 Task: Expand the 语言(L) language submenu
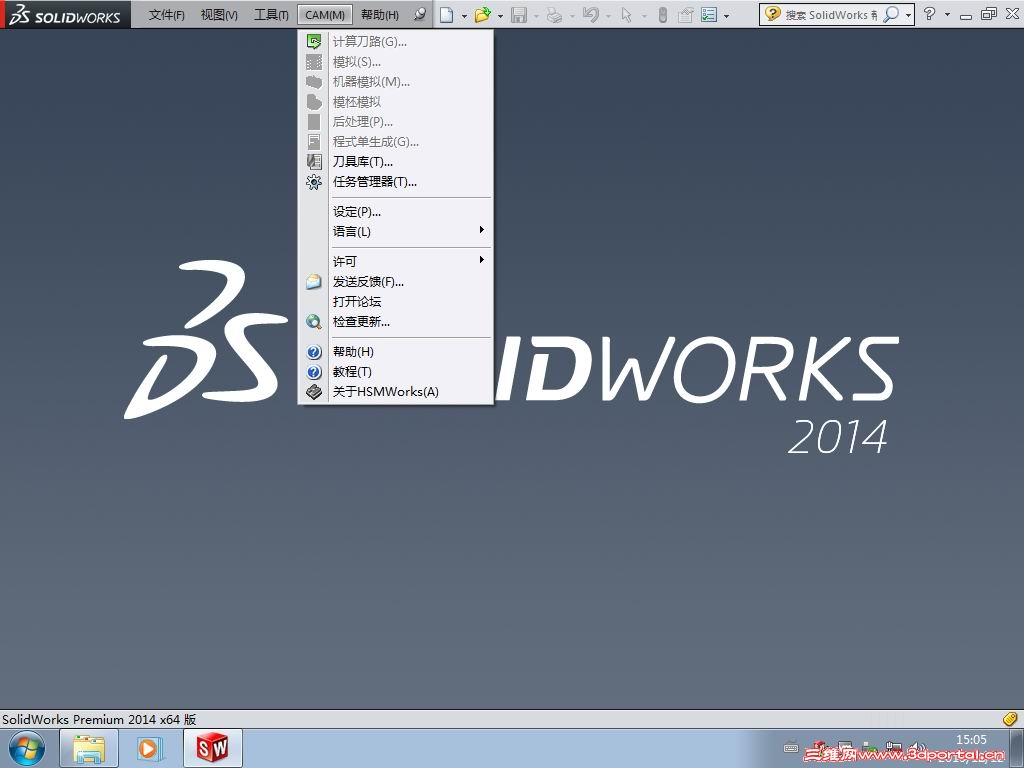point(481,230)
